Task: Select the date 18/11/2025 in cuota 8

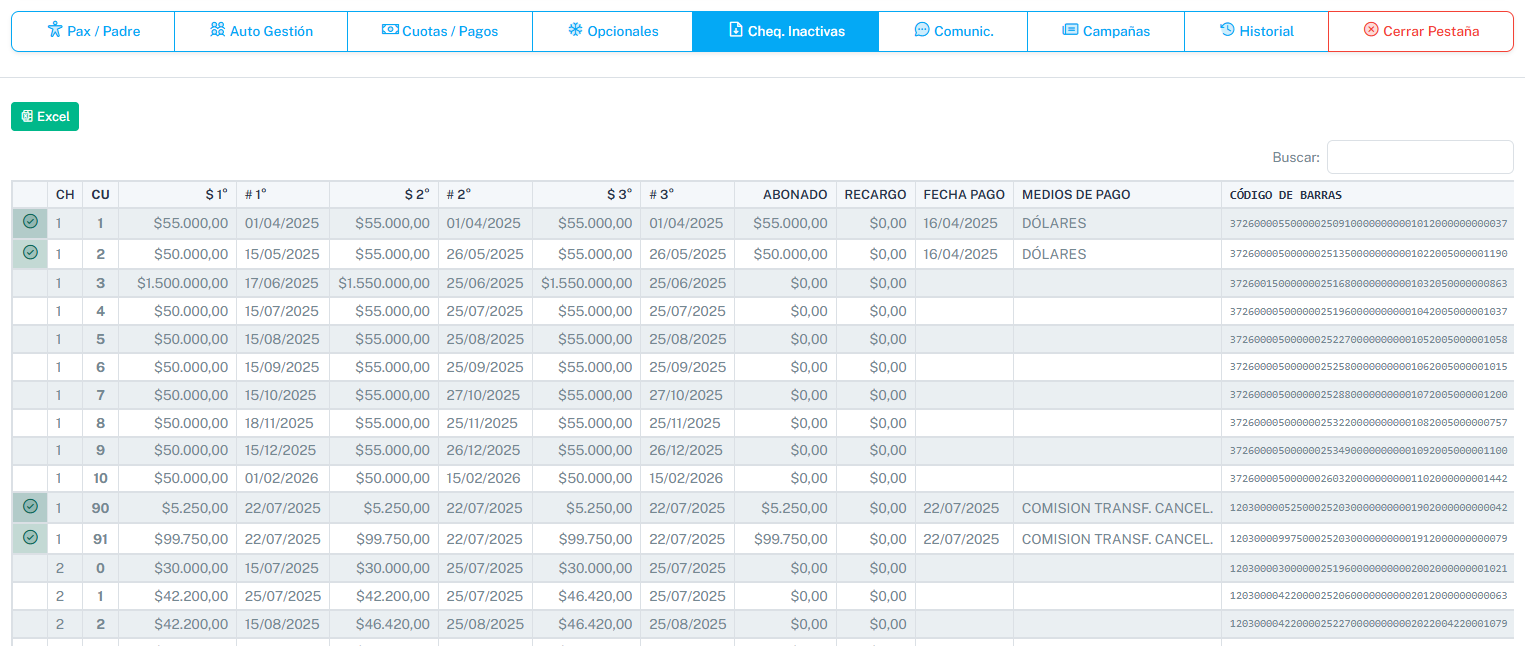Action: click(279, 423)
